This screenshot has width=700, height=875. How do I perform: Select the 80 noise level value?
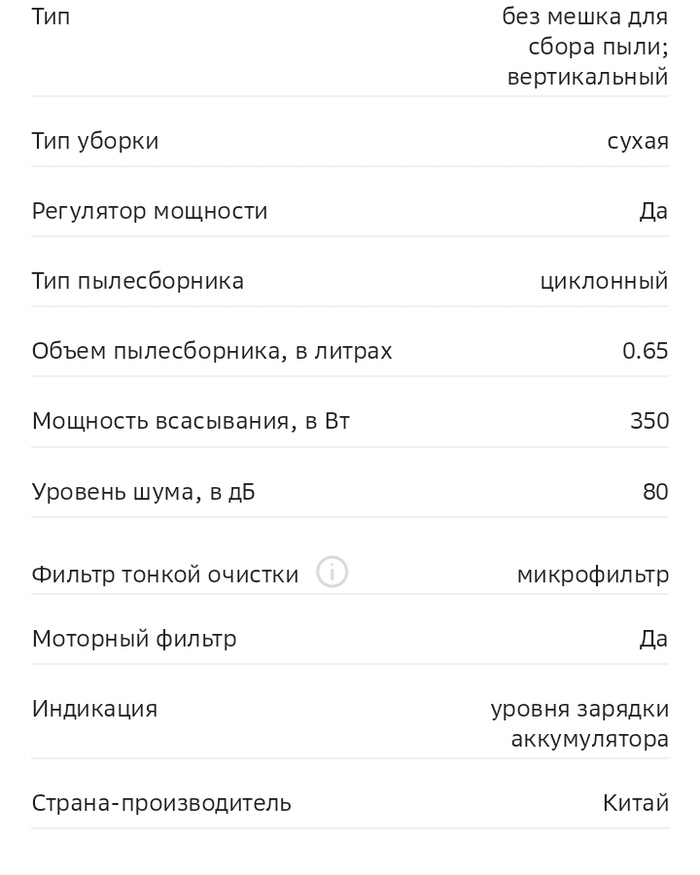(x=655, y=491)
